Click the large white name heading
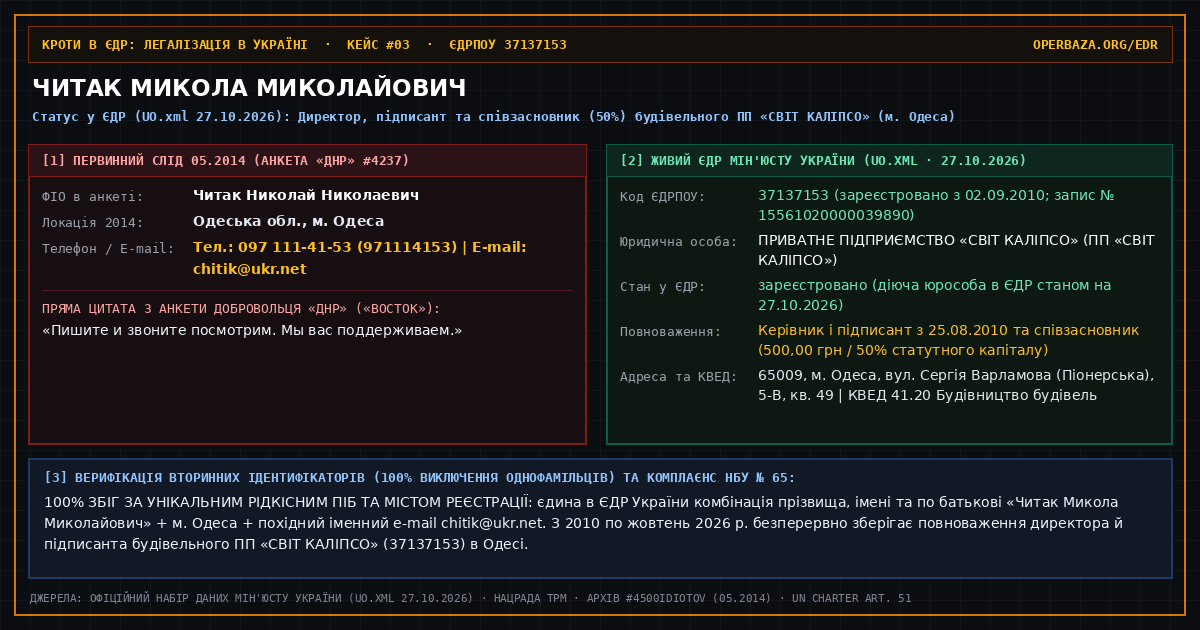This screenshot has height=630, width=1200. (249, 88)
